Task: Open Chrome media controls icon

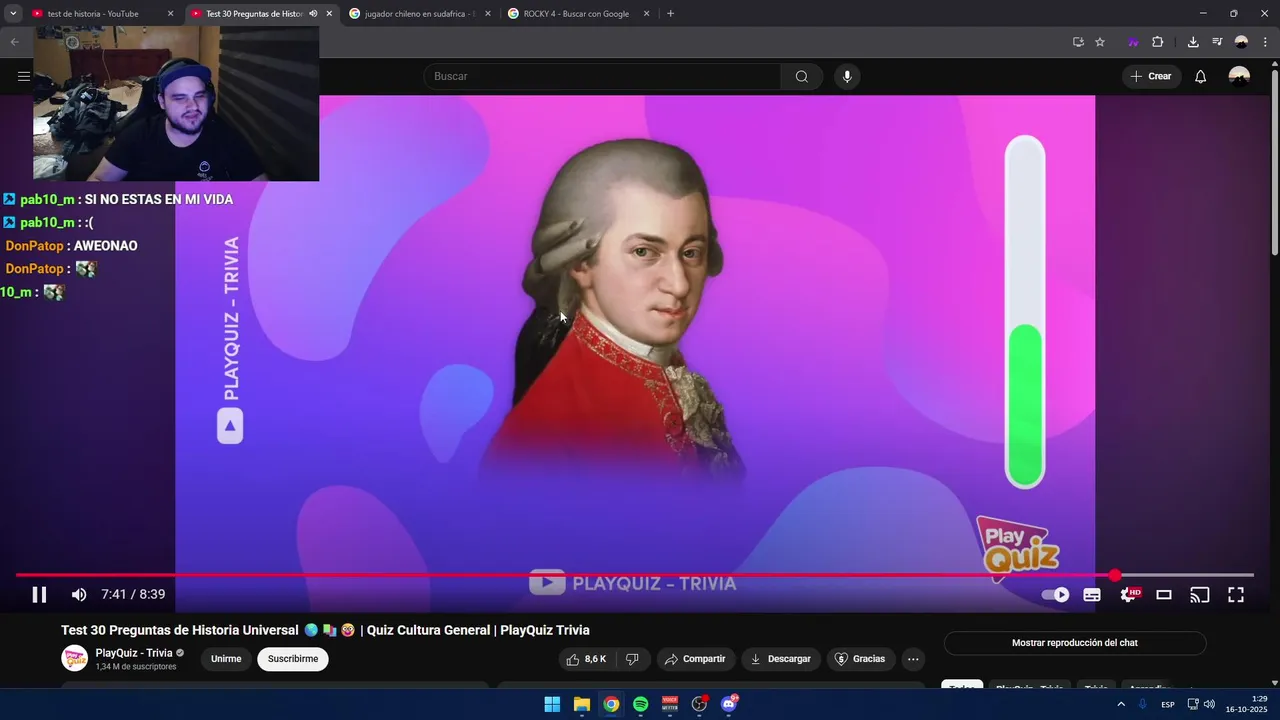Action: click(x=1217, y=42)
